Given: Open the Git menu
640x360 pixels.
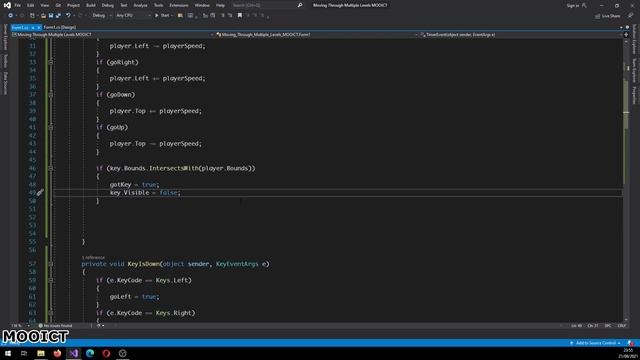Looking at the screenshot, I should pyautogui.click(x=58, y=5).
